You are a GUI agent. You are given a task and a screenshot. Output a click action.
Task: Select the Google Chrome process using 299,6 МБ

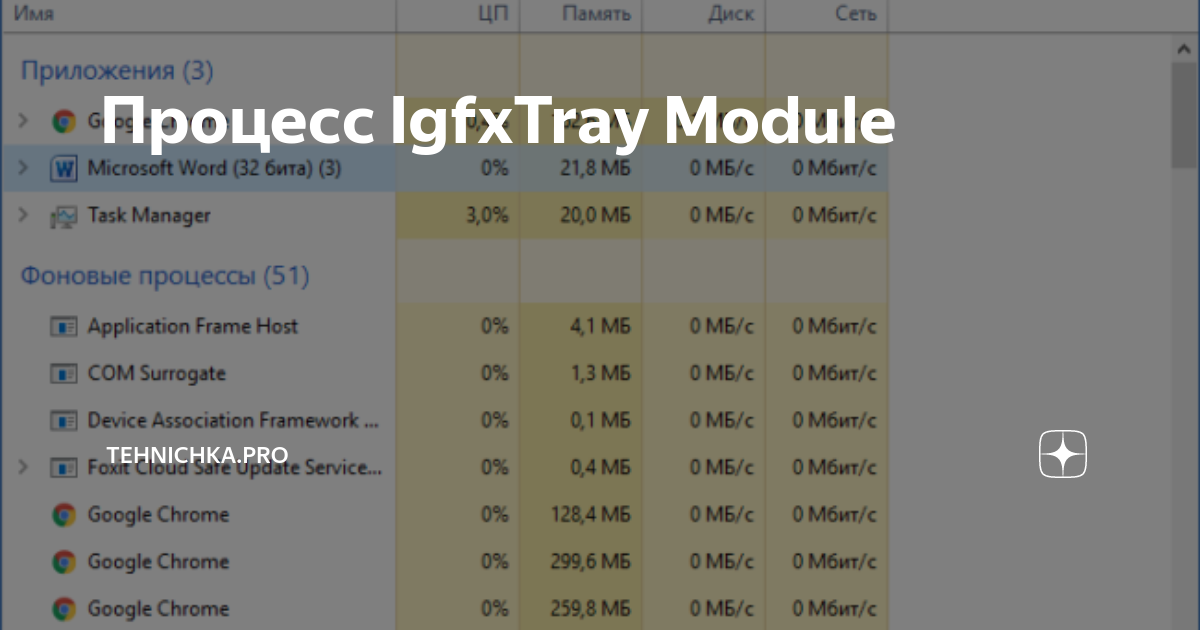point(158,561)
